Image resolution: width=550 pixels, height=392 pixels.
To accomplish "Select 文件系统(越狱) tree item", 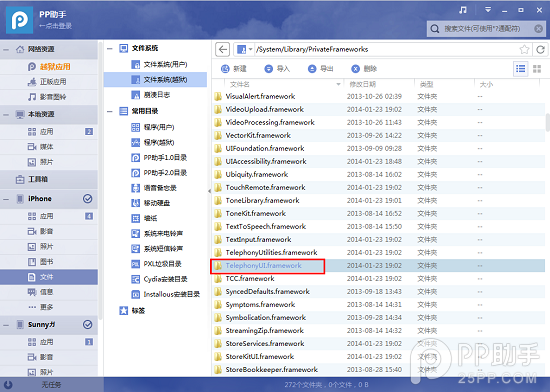I will pyautogui.click(x=155, y=80).
